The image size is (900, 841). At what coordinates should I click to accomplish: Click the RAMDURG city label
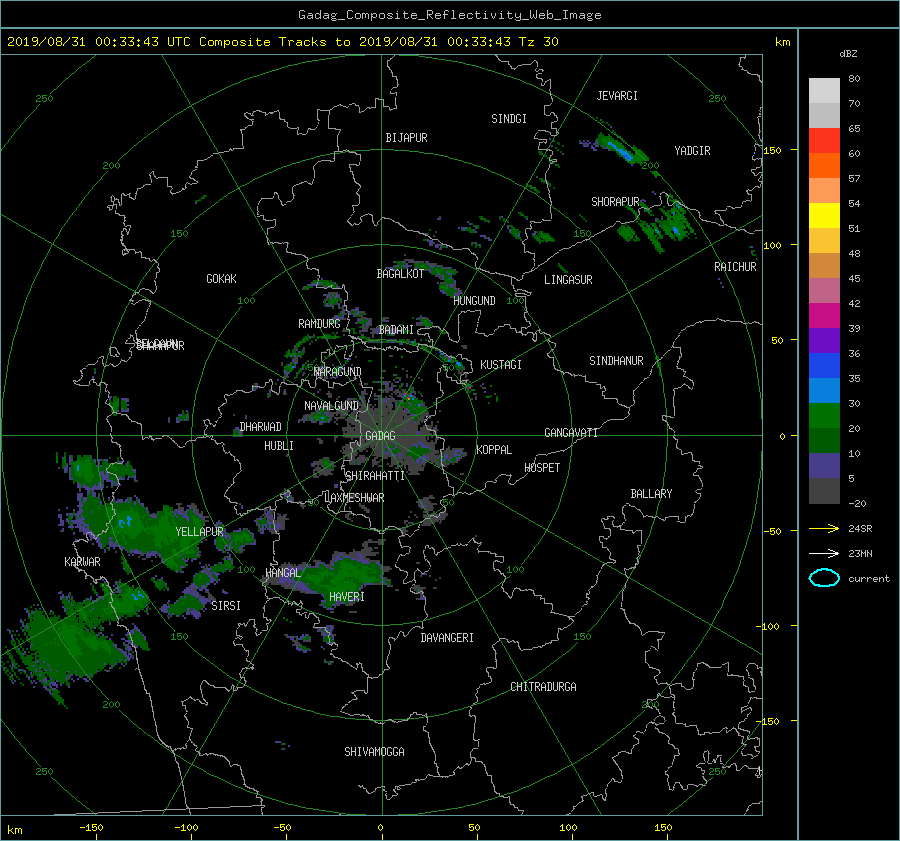[319, 324]
